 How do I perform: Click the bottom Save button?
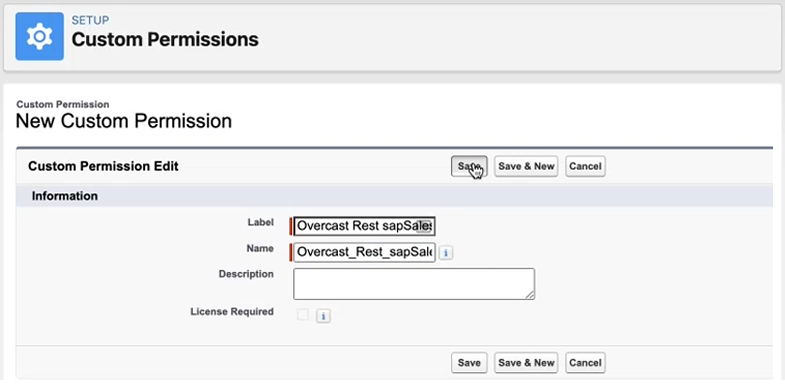[x=469, y=363]
